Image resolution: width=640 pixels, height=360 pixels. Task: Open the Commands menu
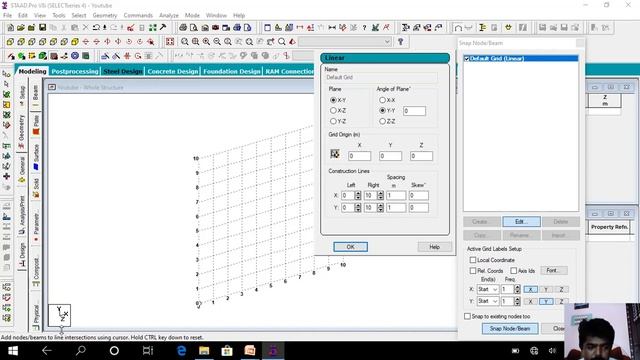(138, 15)
